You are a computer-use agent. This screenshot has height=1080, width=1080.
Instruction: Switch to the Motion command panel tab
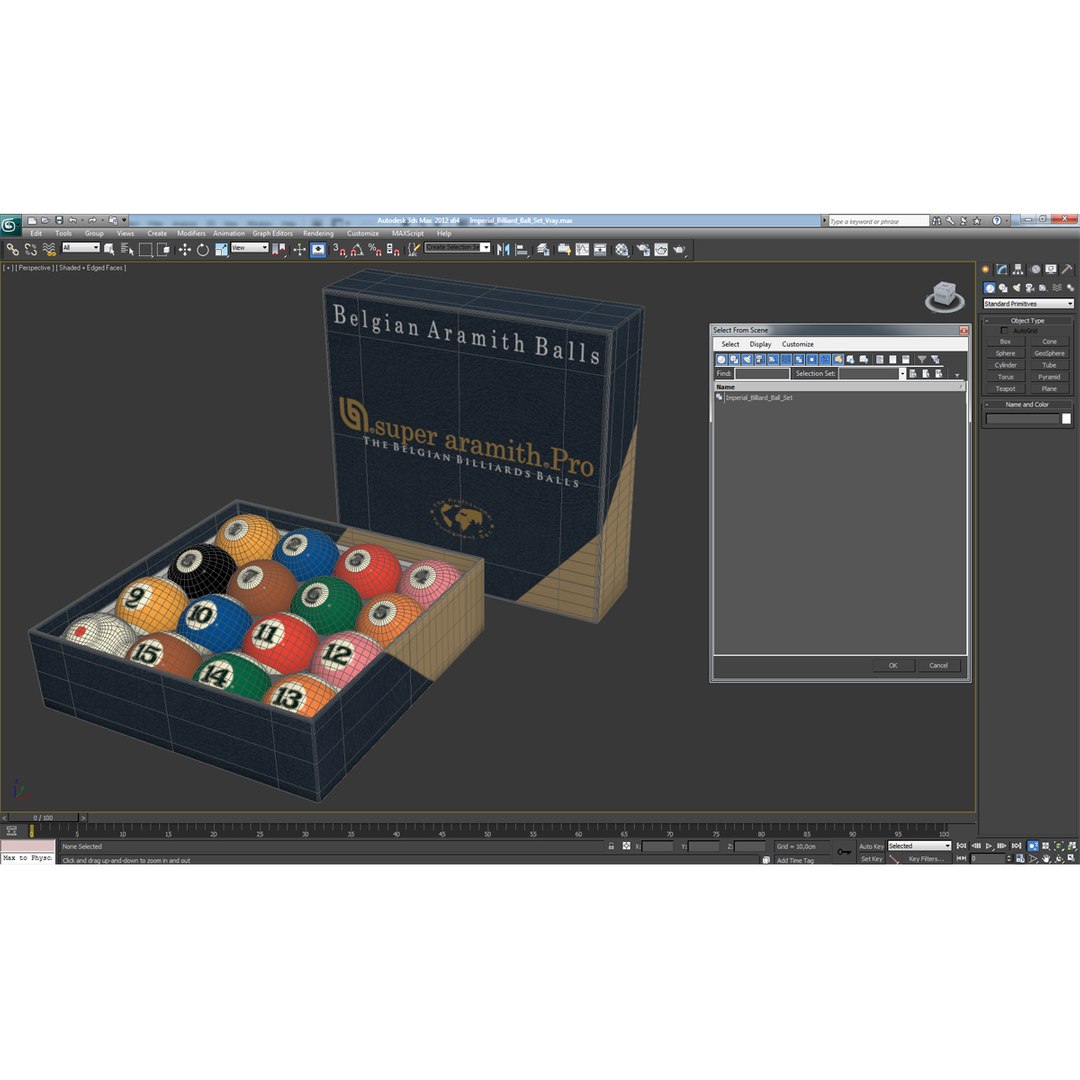(x=1035, y=269)
